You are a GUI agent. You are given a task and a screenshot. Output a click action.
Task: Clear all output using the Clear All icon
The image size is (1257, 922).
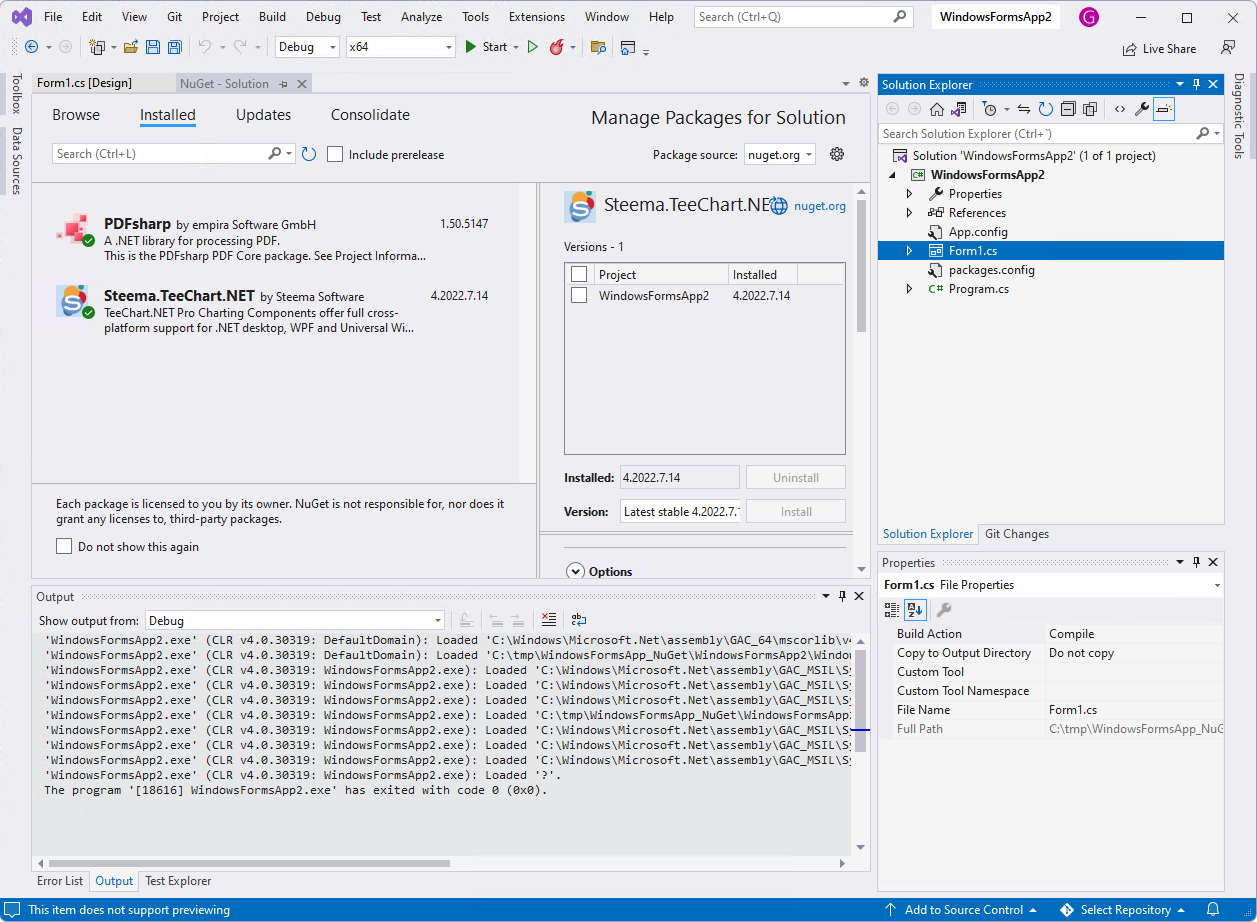[549, 620]
